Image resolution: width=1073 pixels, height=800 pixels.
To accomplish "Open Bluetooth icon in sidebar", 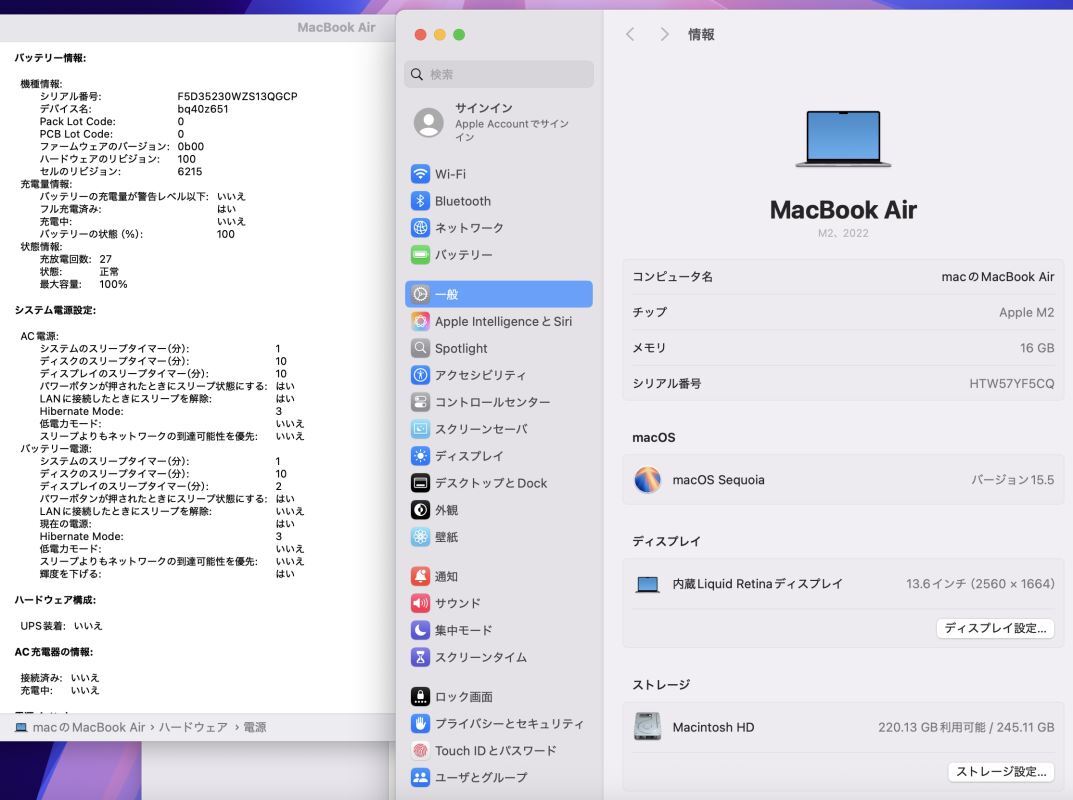I will click(x=420, y=201).
